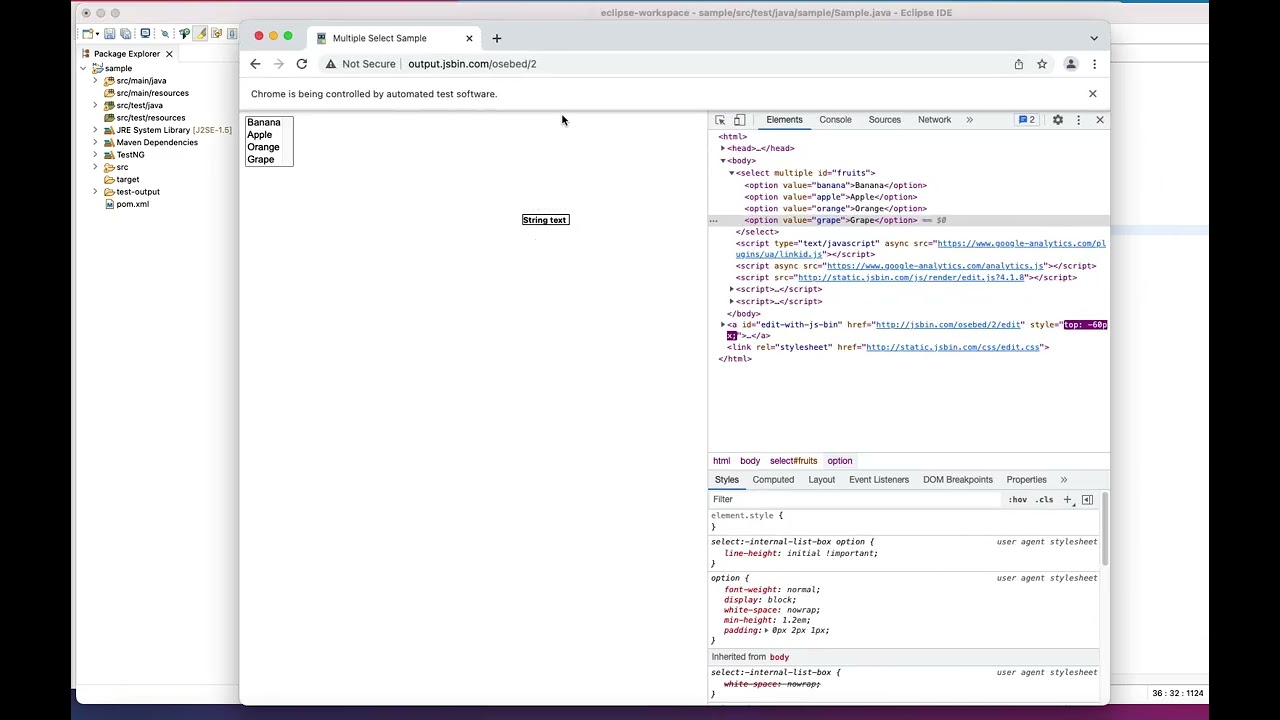Expand src/main/java in Package Explorer
Viewport: 1280px width, 720px height.
pos(95,81)
